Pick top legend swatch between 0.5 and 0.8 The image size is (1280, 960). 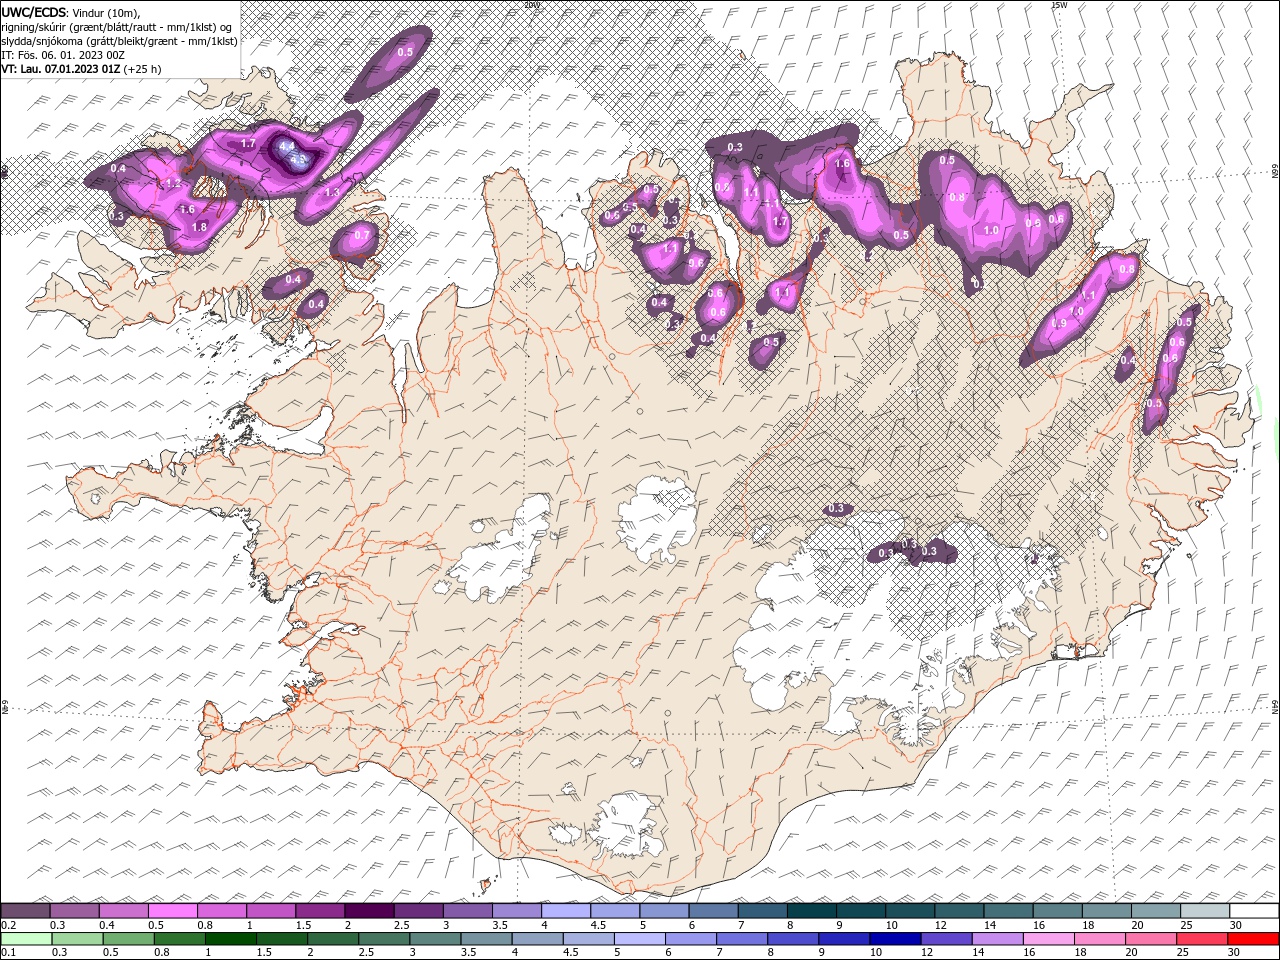click(172, 911)
